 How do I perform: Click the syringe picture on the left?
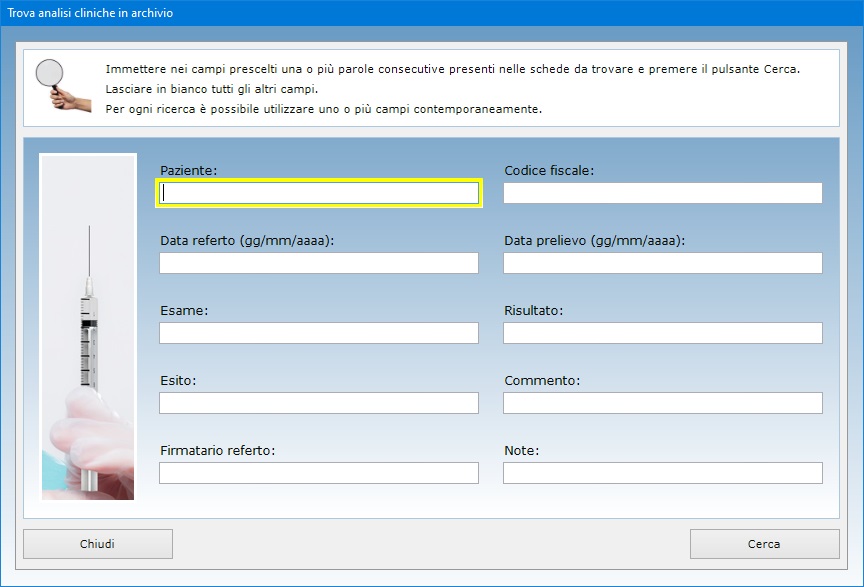88,326
